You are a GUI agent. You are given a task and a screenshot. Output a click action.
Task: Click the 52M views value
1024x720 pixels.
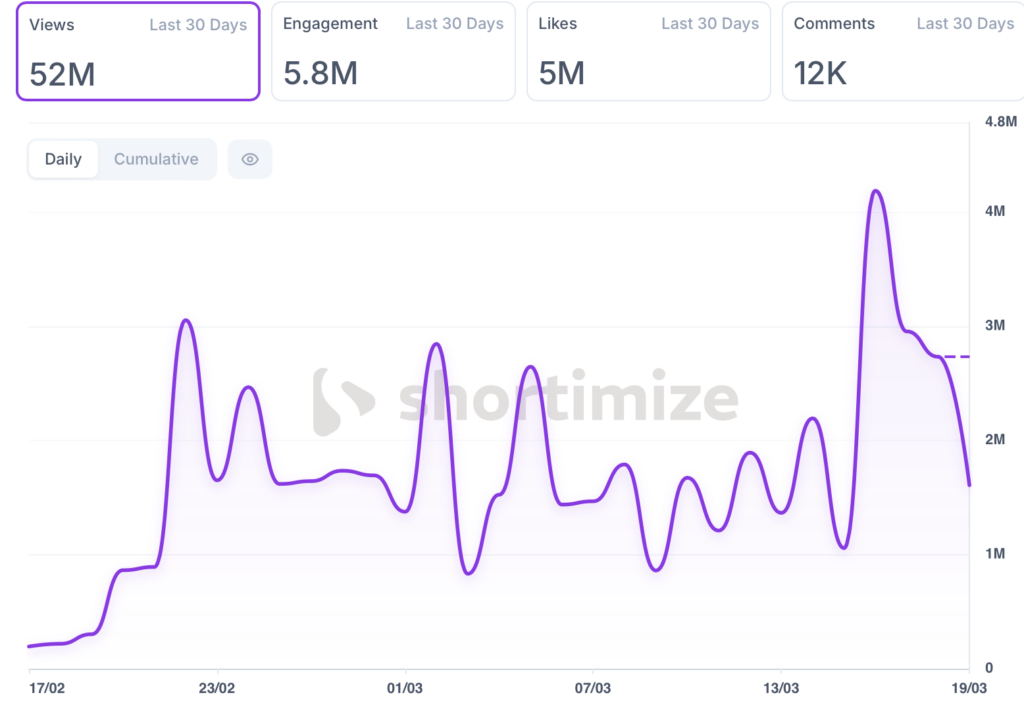(x=62, y=74)
